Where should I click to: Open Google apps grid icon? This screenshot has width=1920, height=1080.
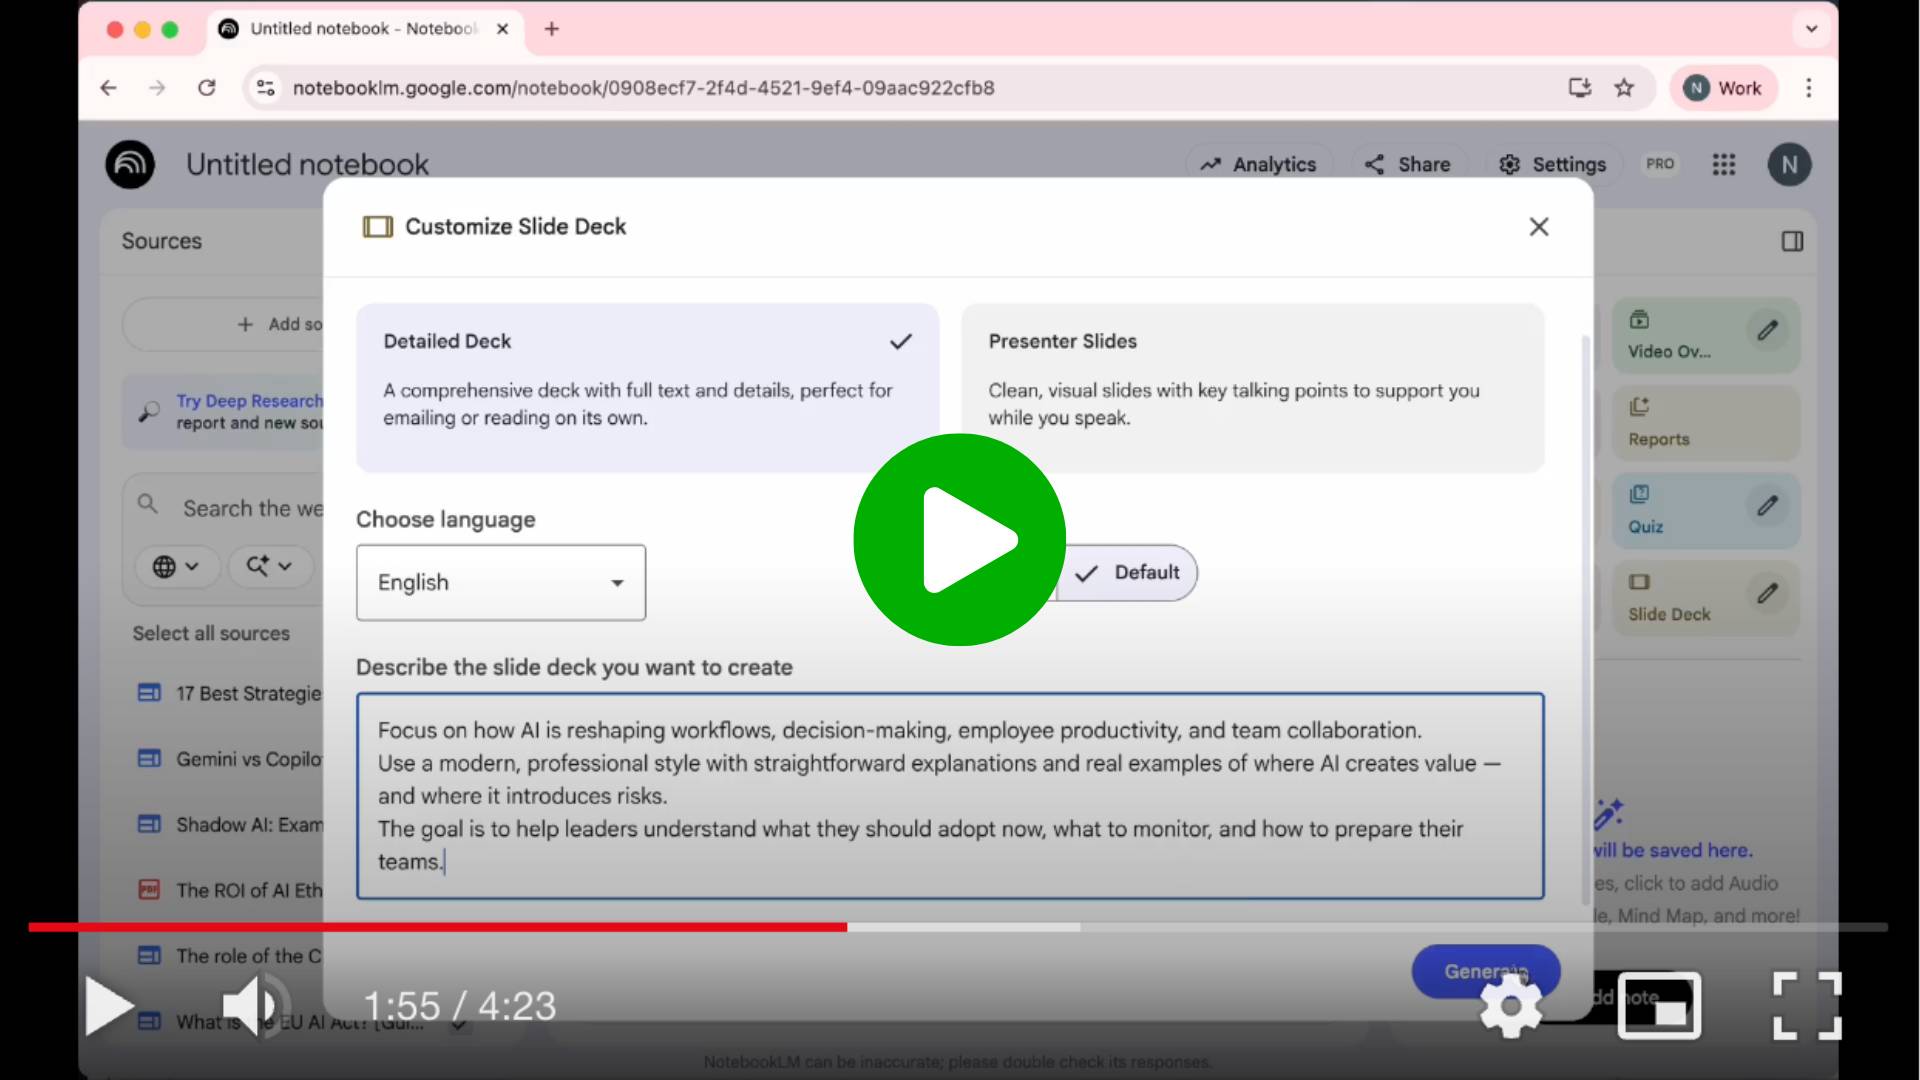(x=1723, y=165)
